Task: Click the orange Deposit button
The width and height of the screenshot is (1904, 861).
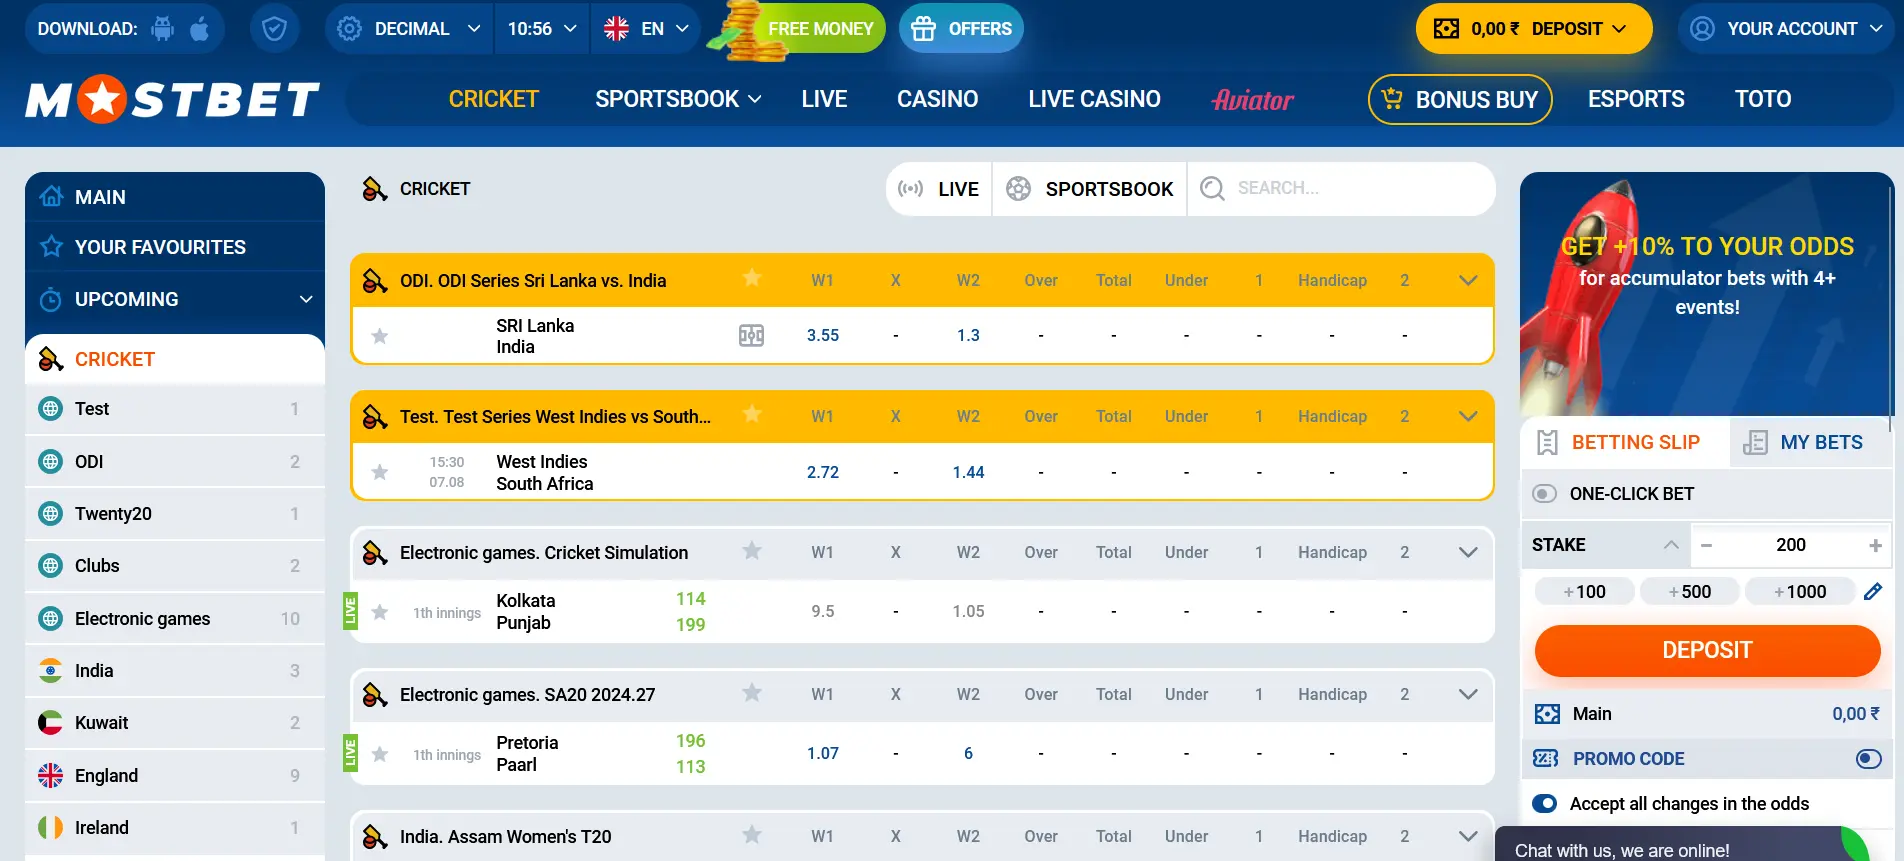Action: coord(1707,650)
